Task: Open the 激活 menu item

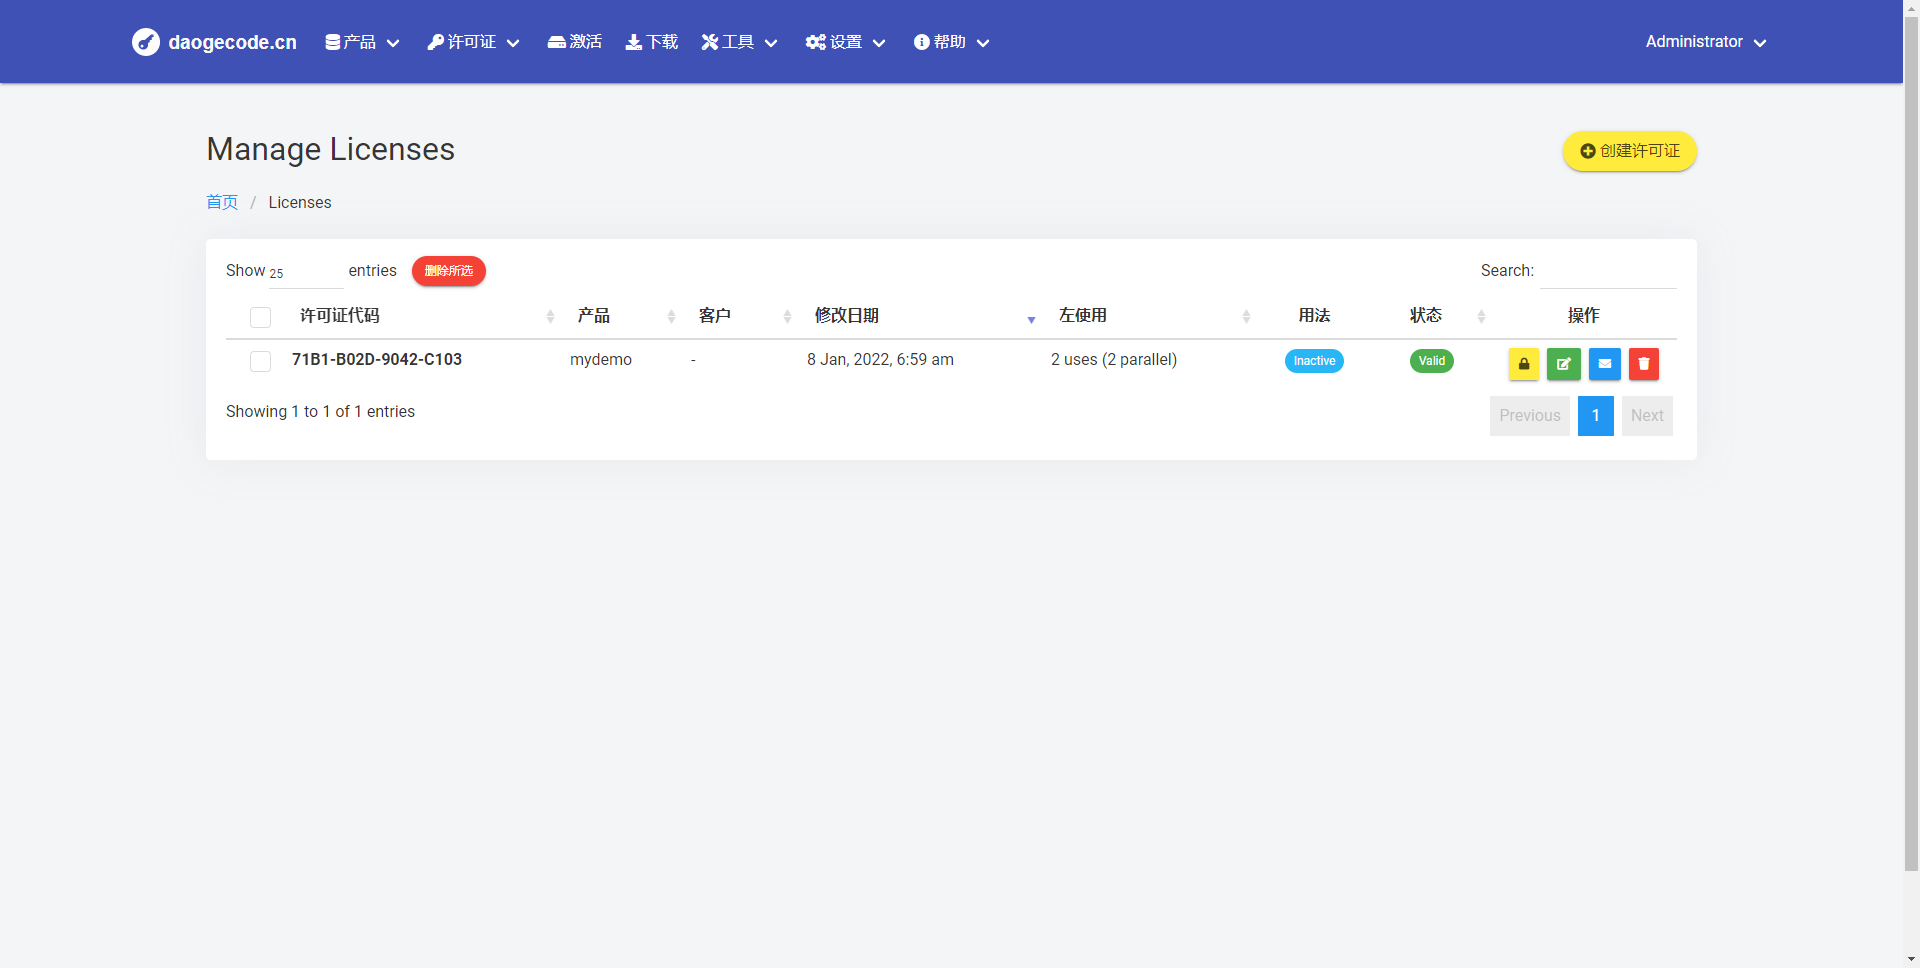Action: coord(575,42)
